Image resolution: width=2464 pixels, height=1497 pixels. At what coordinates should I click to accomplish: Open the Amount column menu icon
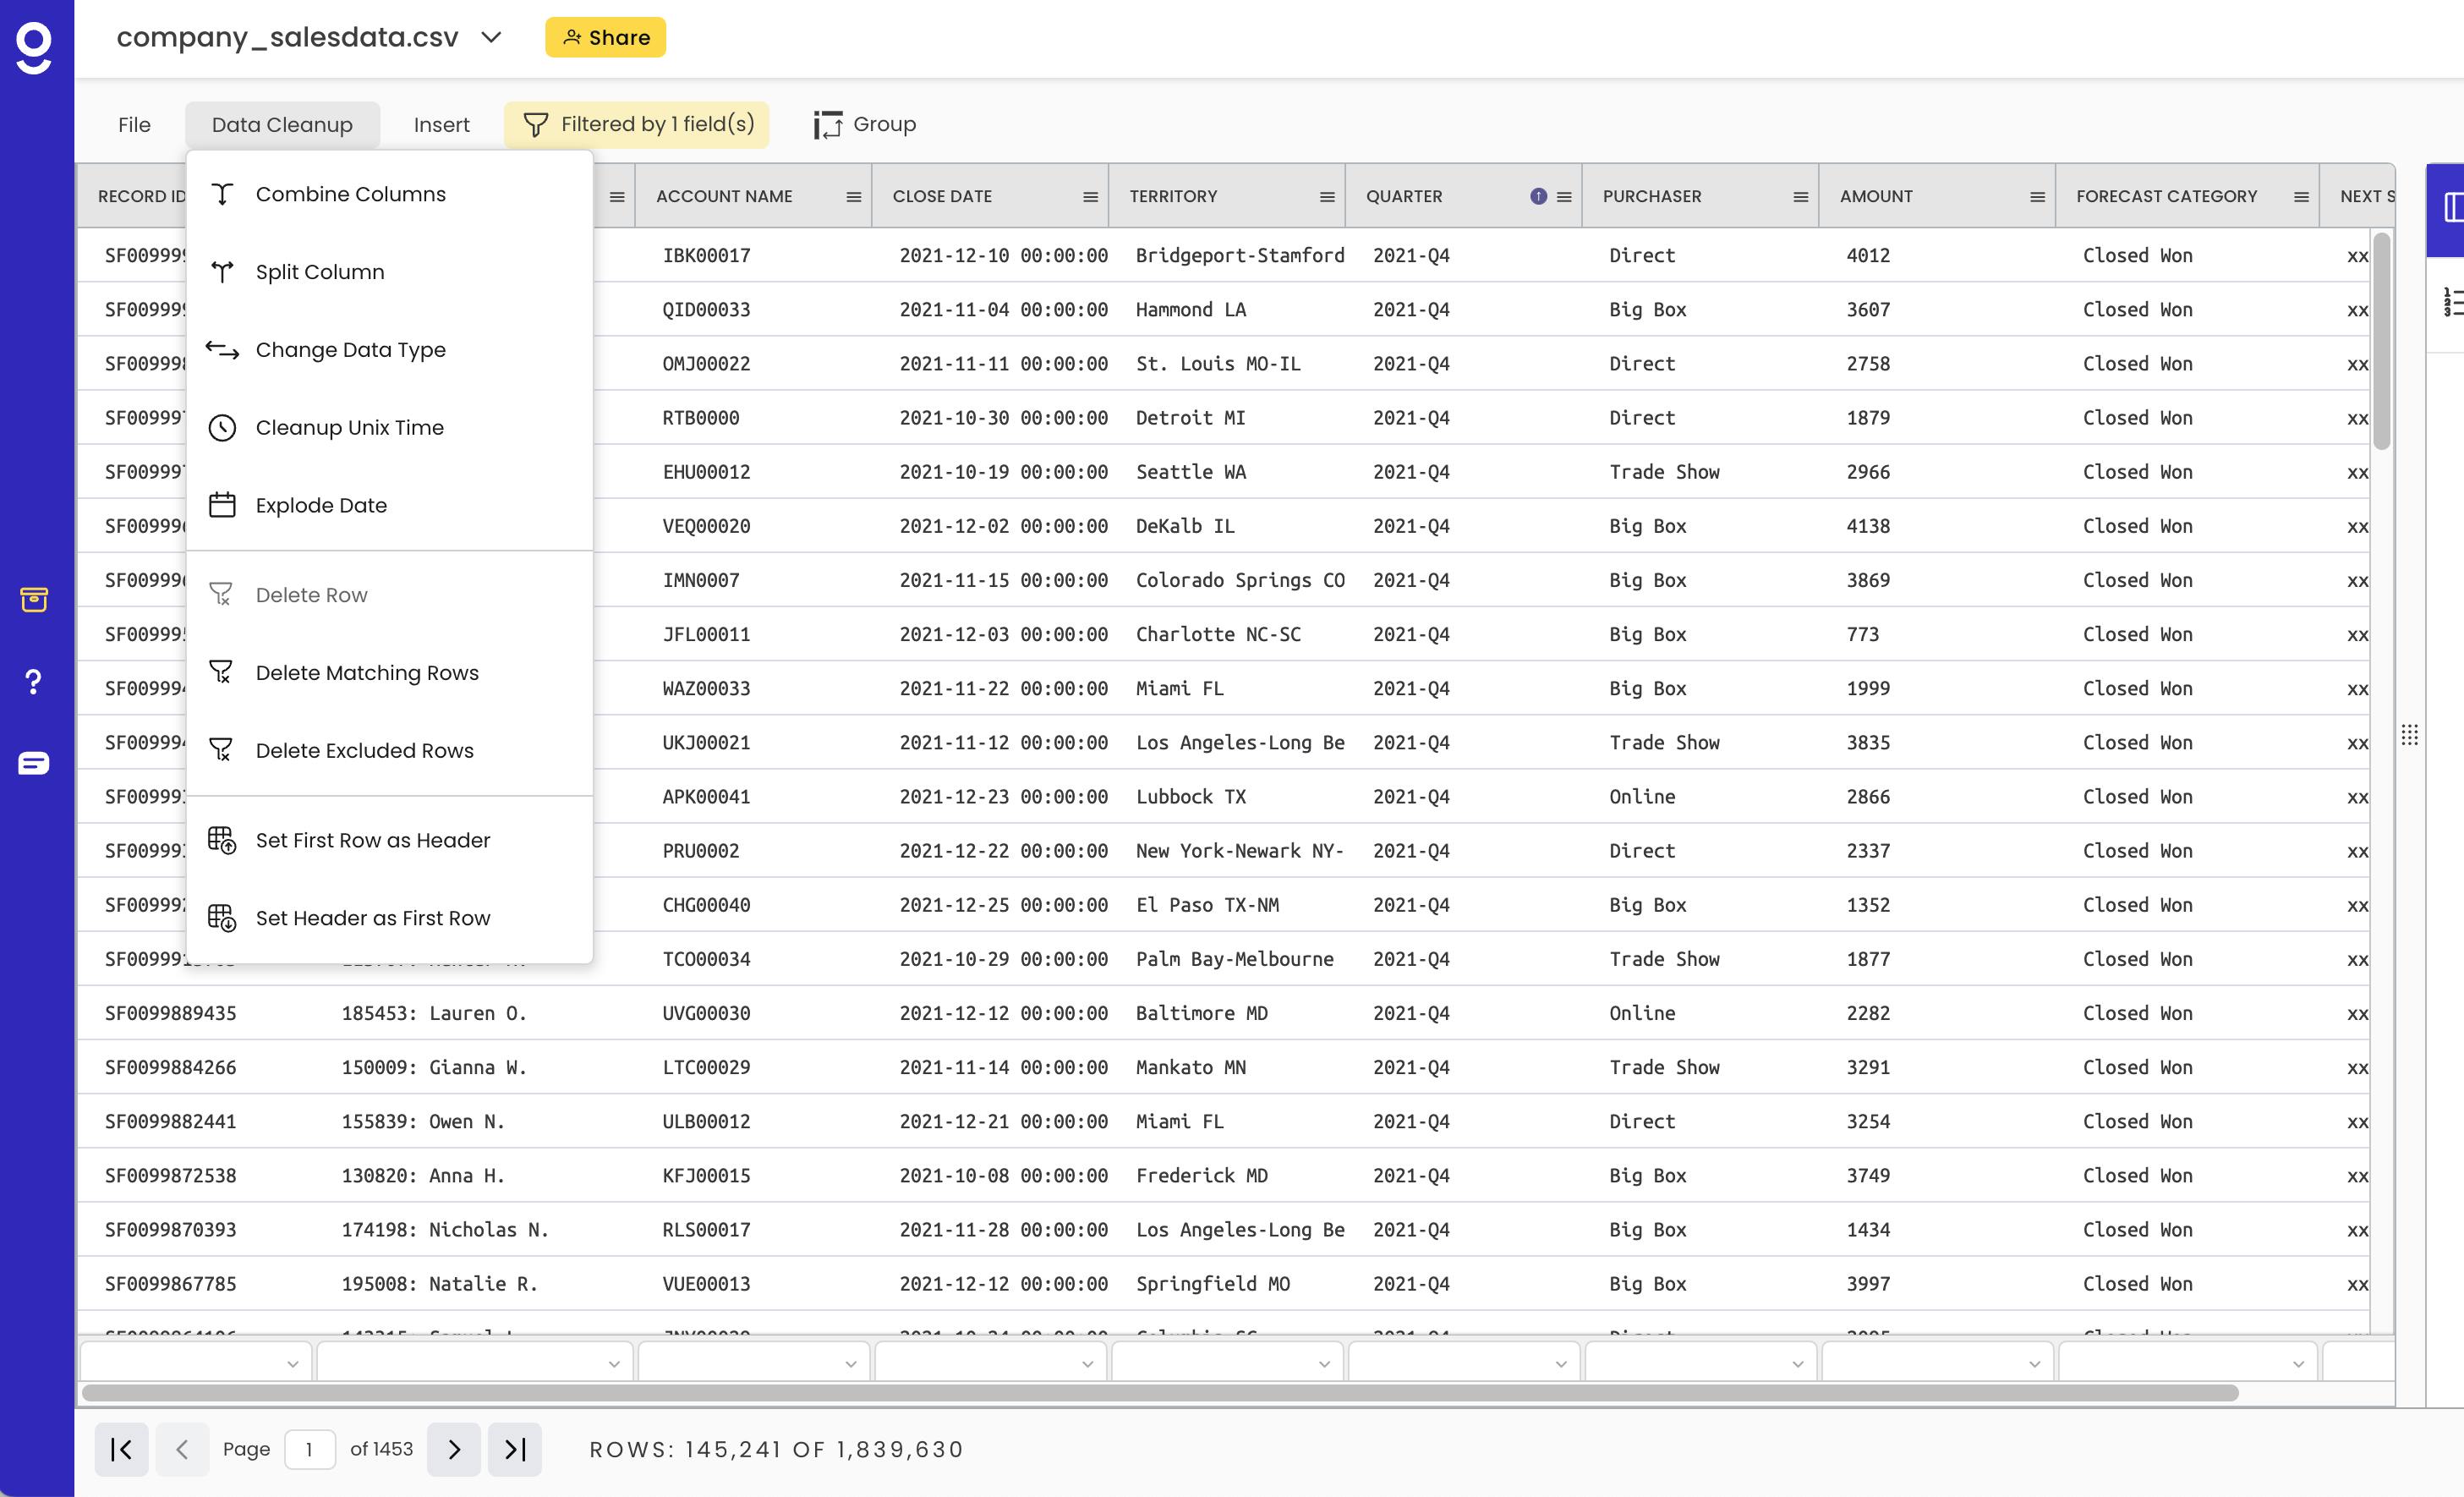click(2037, 197)
